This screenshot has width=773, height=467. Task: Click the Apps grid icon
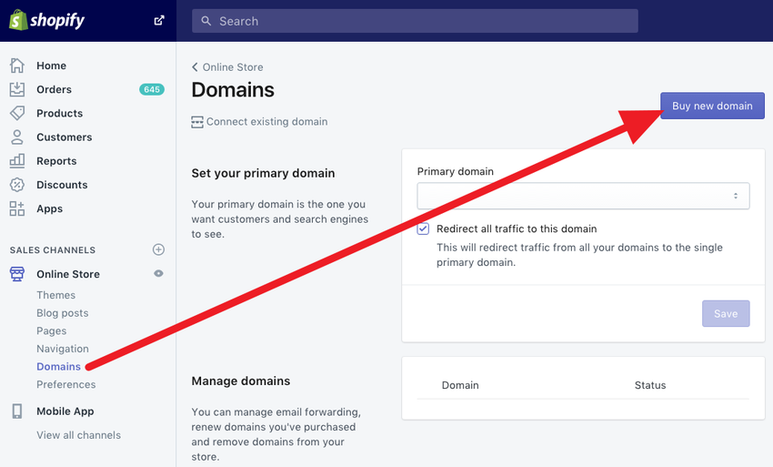click(x=17, y=209)
